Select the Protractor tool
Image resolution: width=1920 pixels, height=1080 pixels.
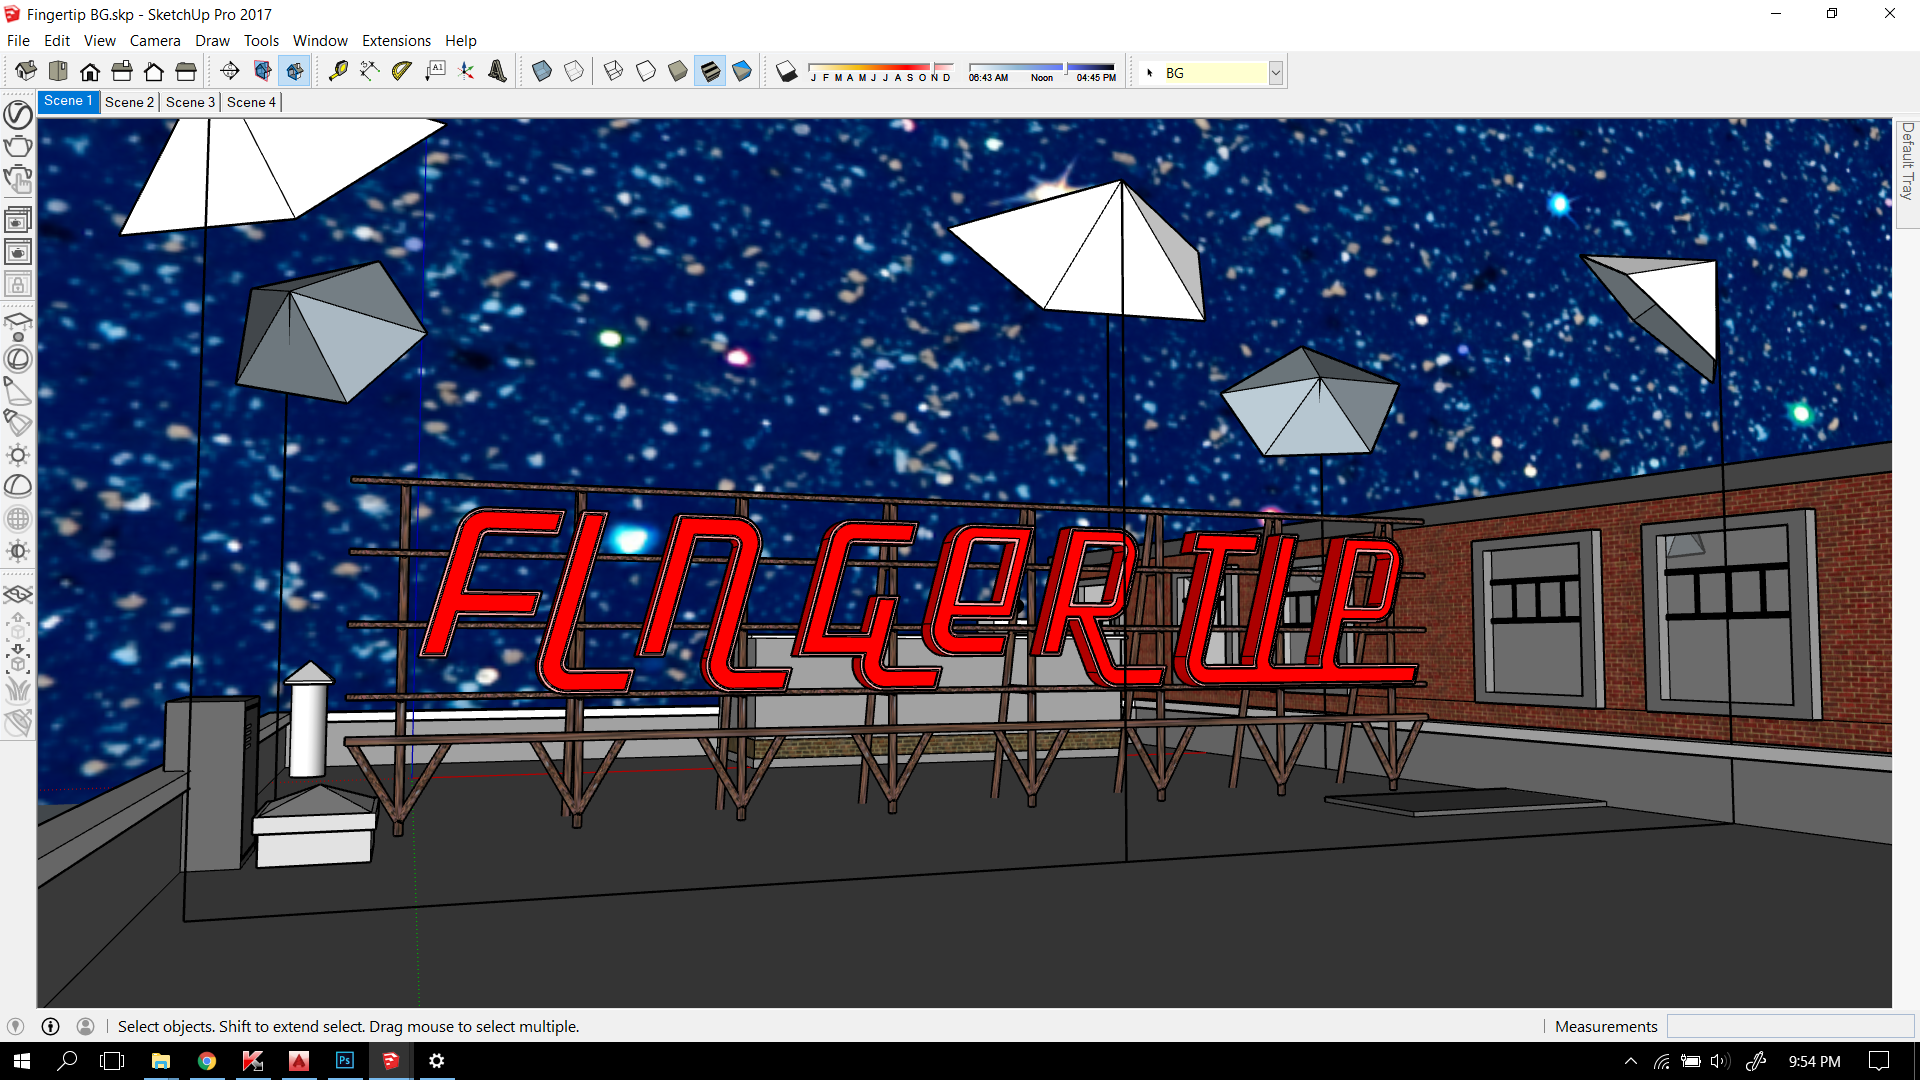click(401, 70)
